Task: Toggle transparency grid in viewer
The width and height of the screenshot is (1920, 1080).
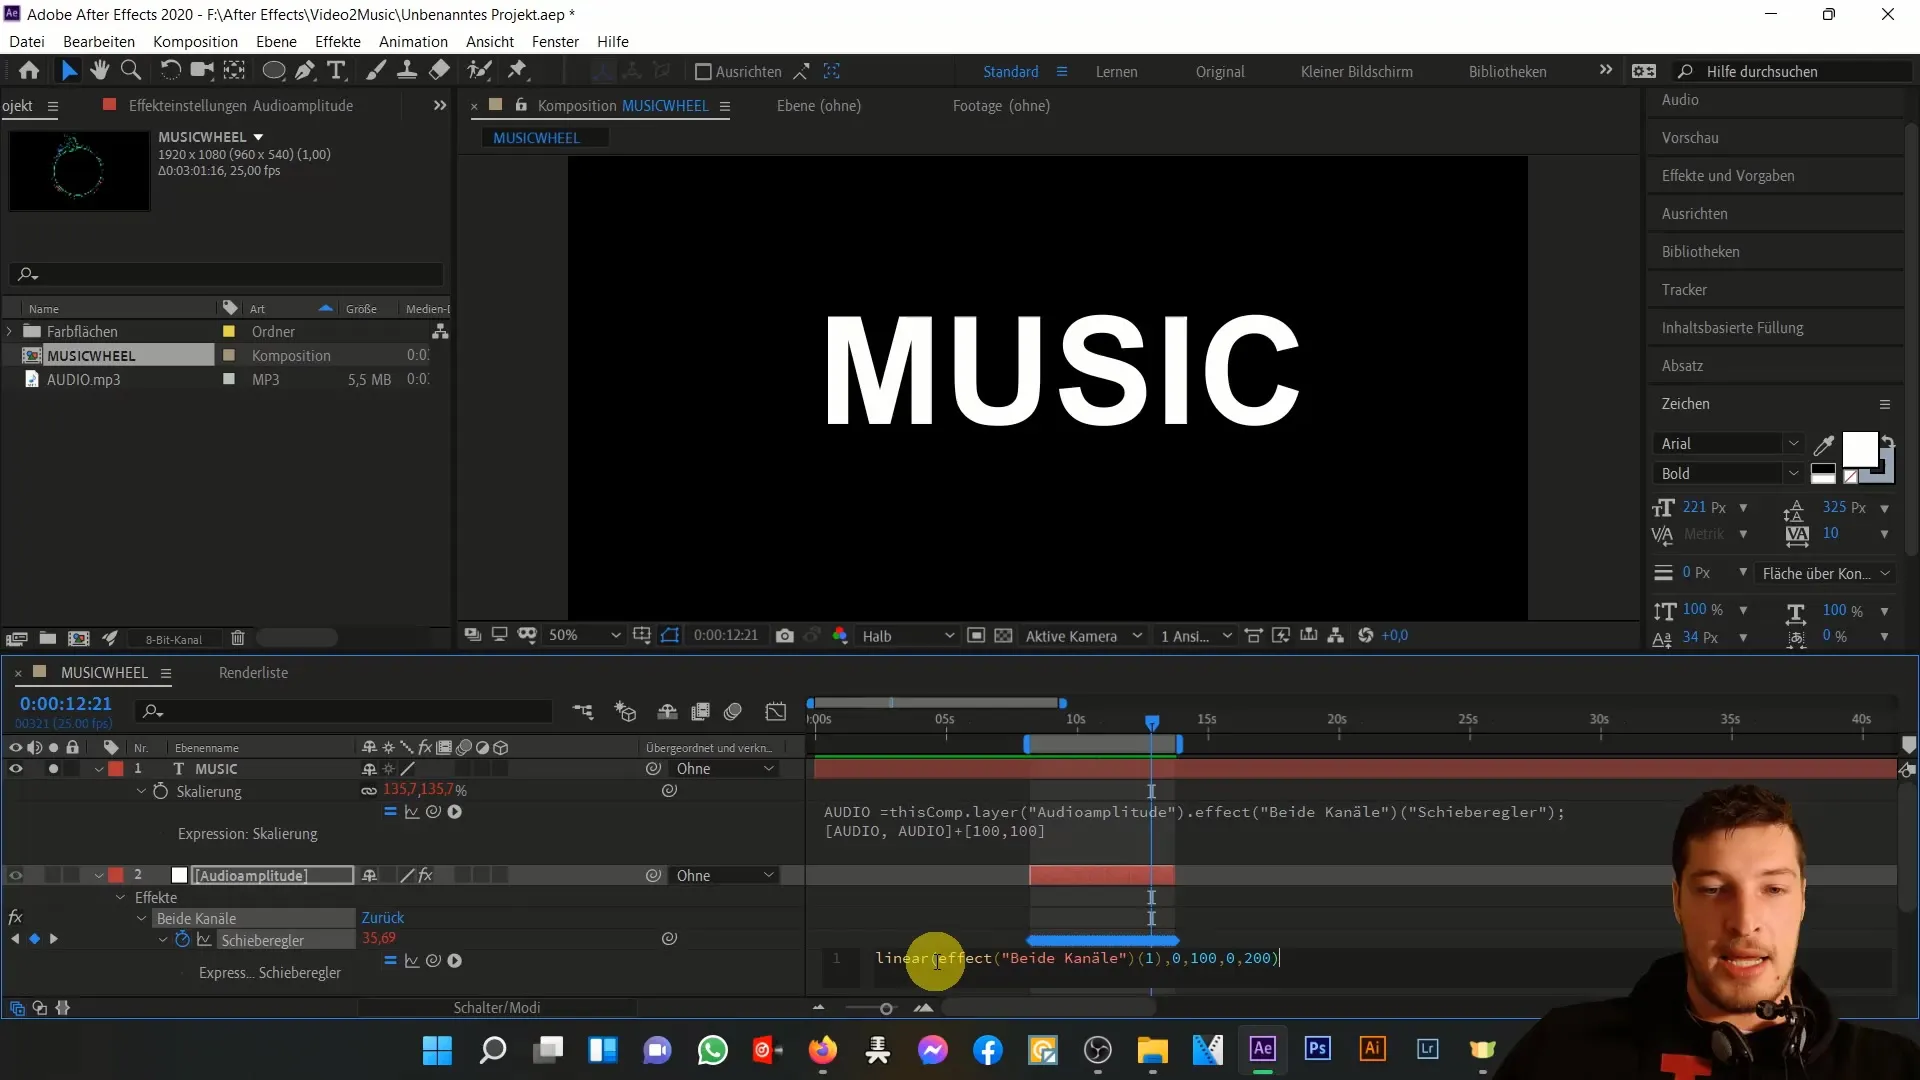Action: 1003,636
